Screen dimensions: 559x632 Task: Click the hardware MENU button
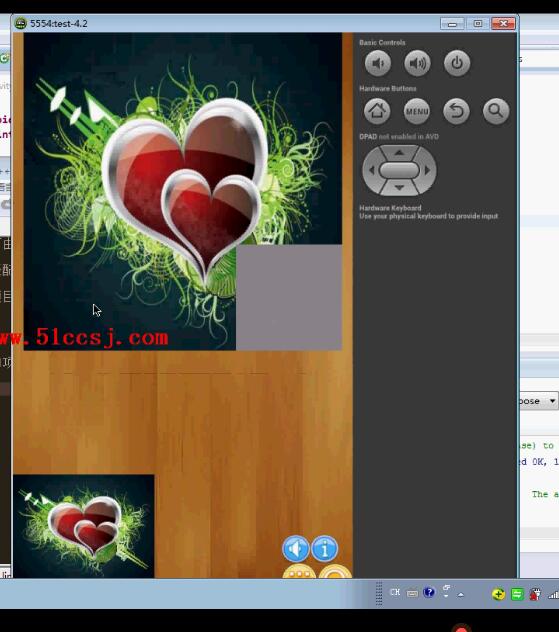point(417,111)
